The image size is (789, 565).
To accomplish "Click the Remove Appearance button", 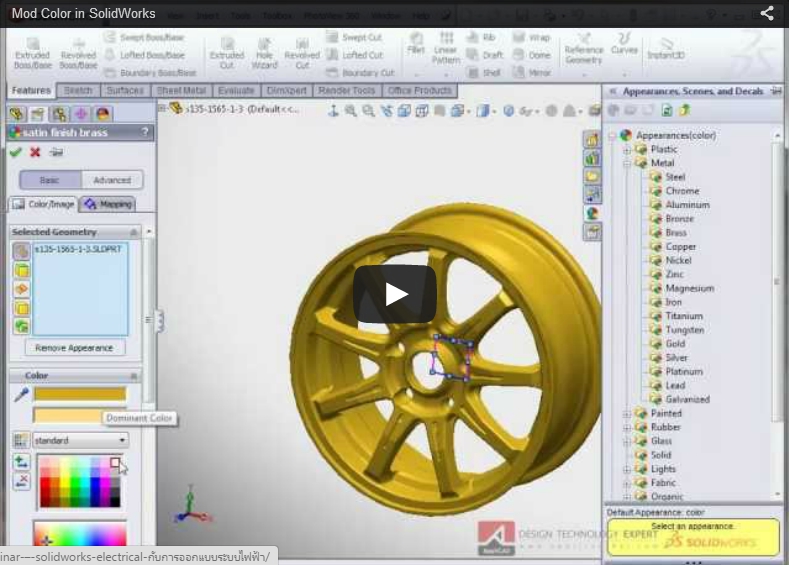I will tap(74, 348).
